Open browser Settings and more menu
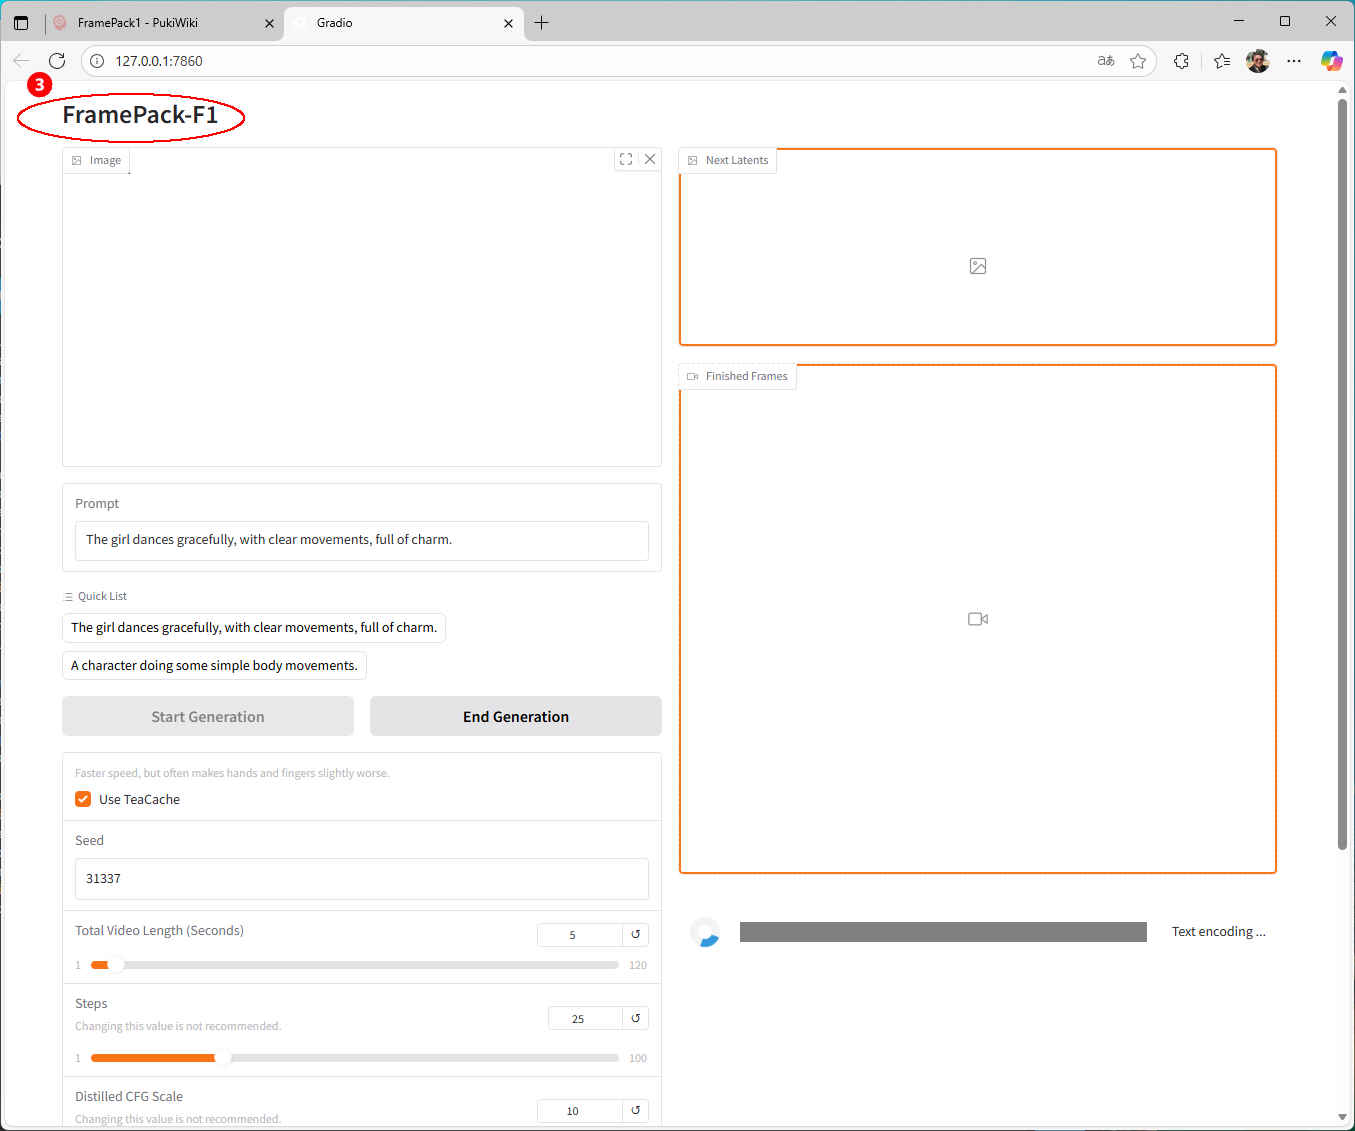Viewport: 1355px width, 1131px height. click(x=1294, y=61)
